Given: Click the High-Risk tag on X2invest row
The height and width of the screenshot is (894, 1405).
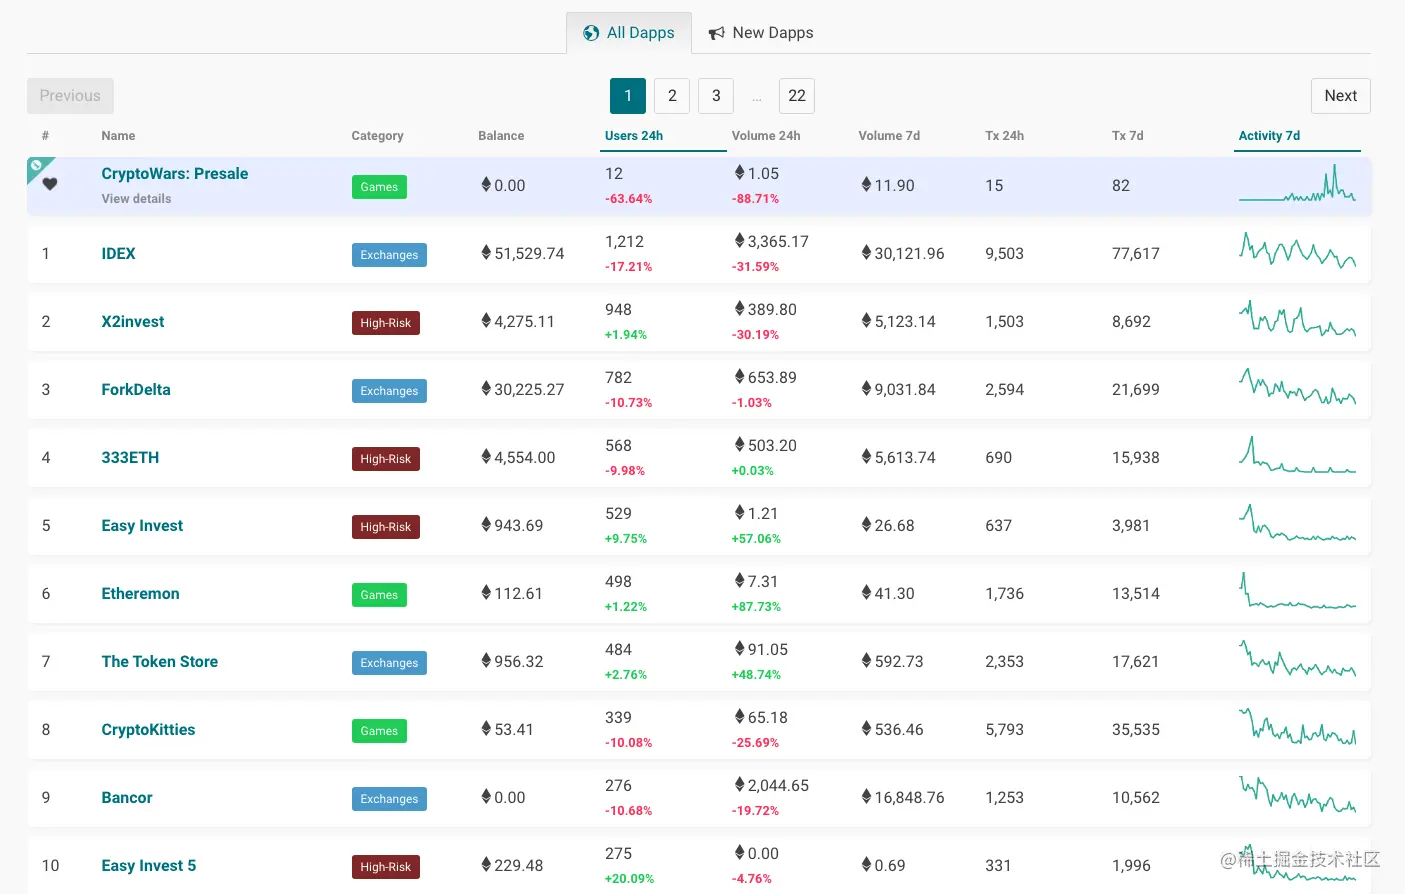Looking at the screenshot, I should pyautogui.click(x=386, y=323).
